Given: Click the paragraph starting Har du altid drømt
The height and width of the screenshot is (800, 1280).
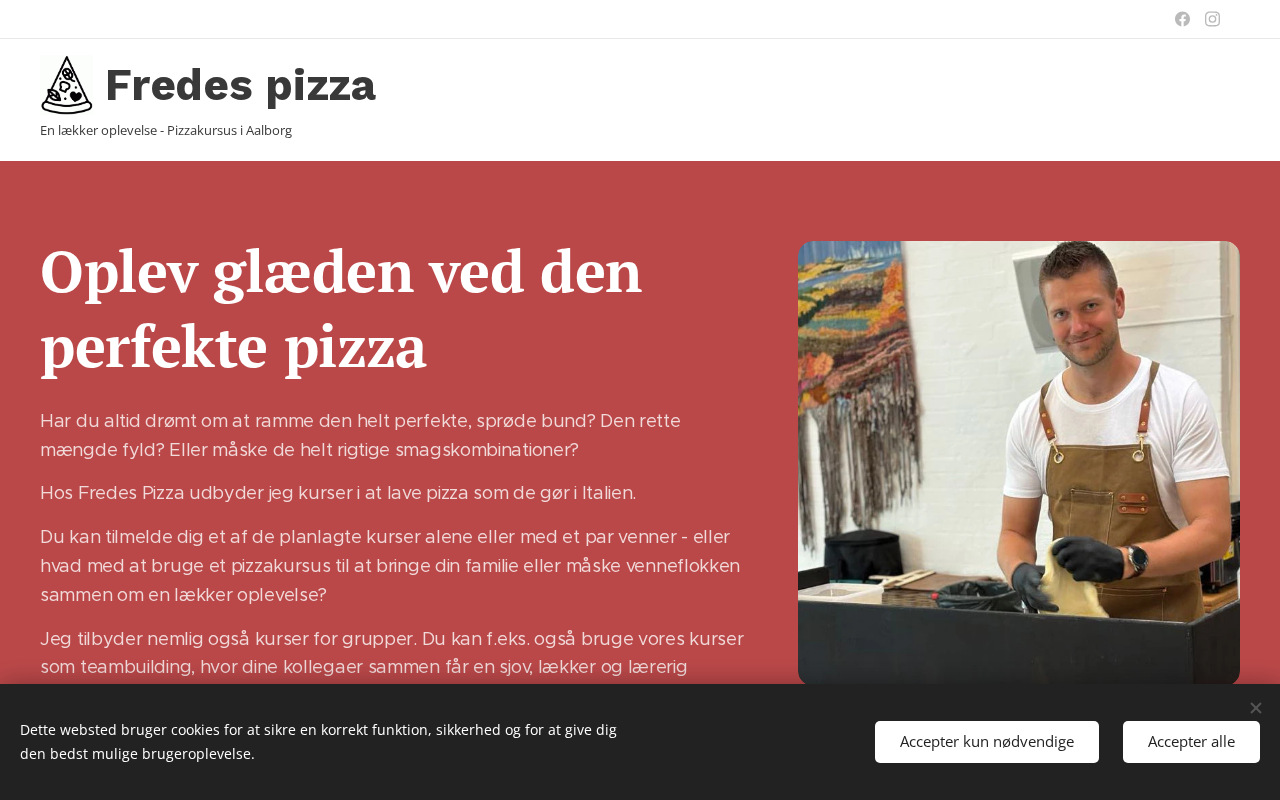Looking at the screenshot, I should pos(360,435).
